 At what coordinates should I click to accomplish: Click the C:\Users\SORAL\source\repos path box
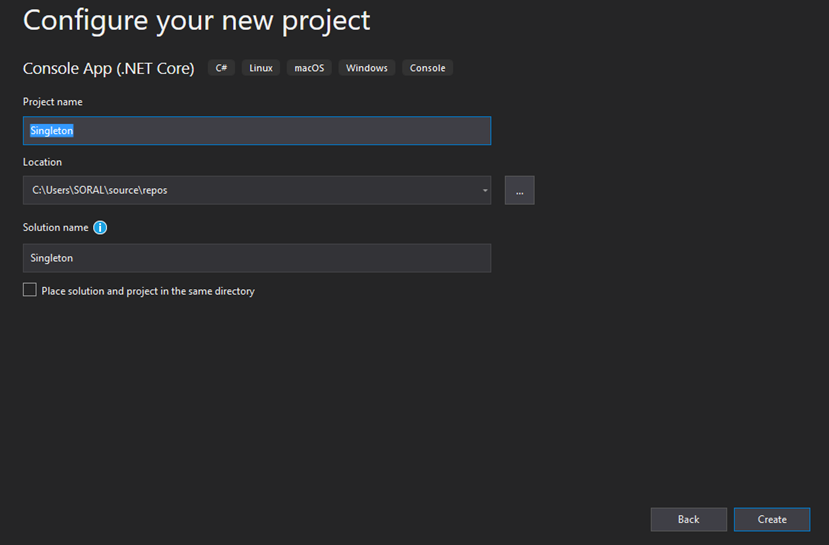tap(257, 190)
